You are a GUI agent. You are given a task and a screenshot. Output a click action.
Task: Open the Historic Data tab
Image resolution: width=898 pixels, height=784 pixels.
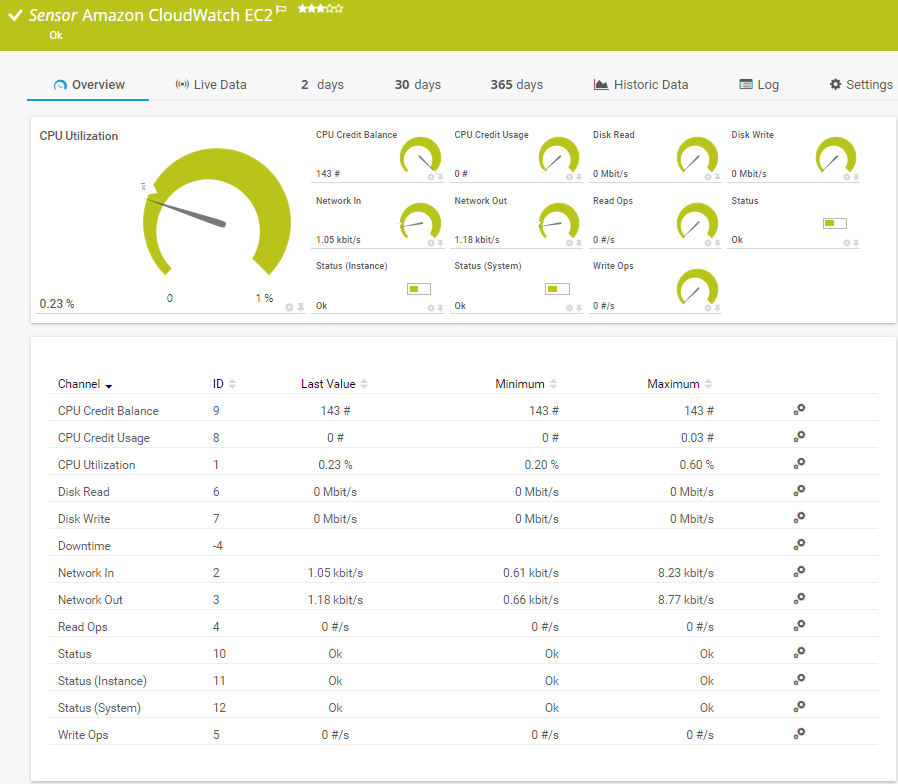(641, 85)
